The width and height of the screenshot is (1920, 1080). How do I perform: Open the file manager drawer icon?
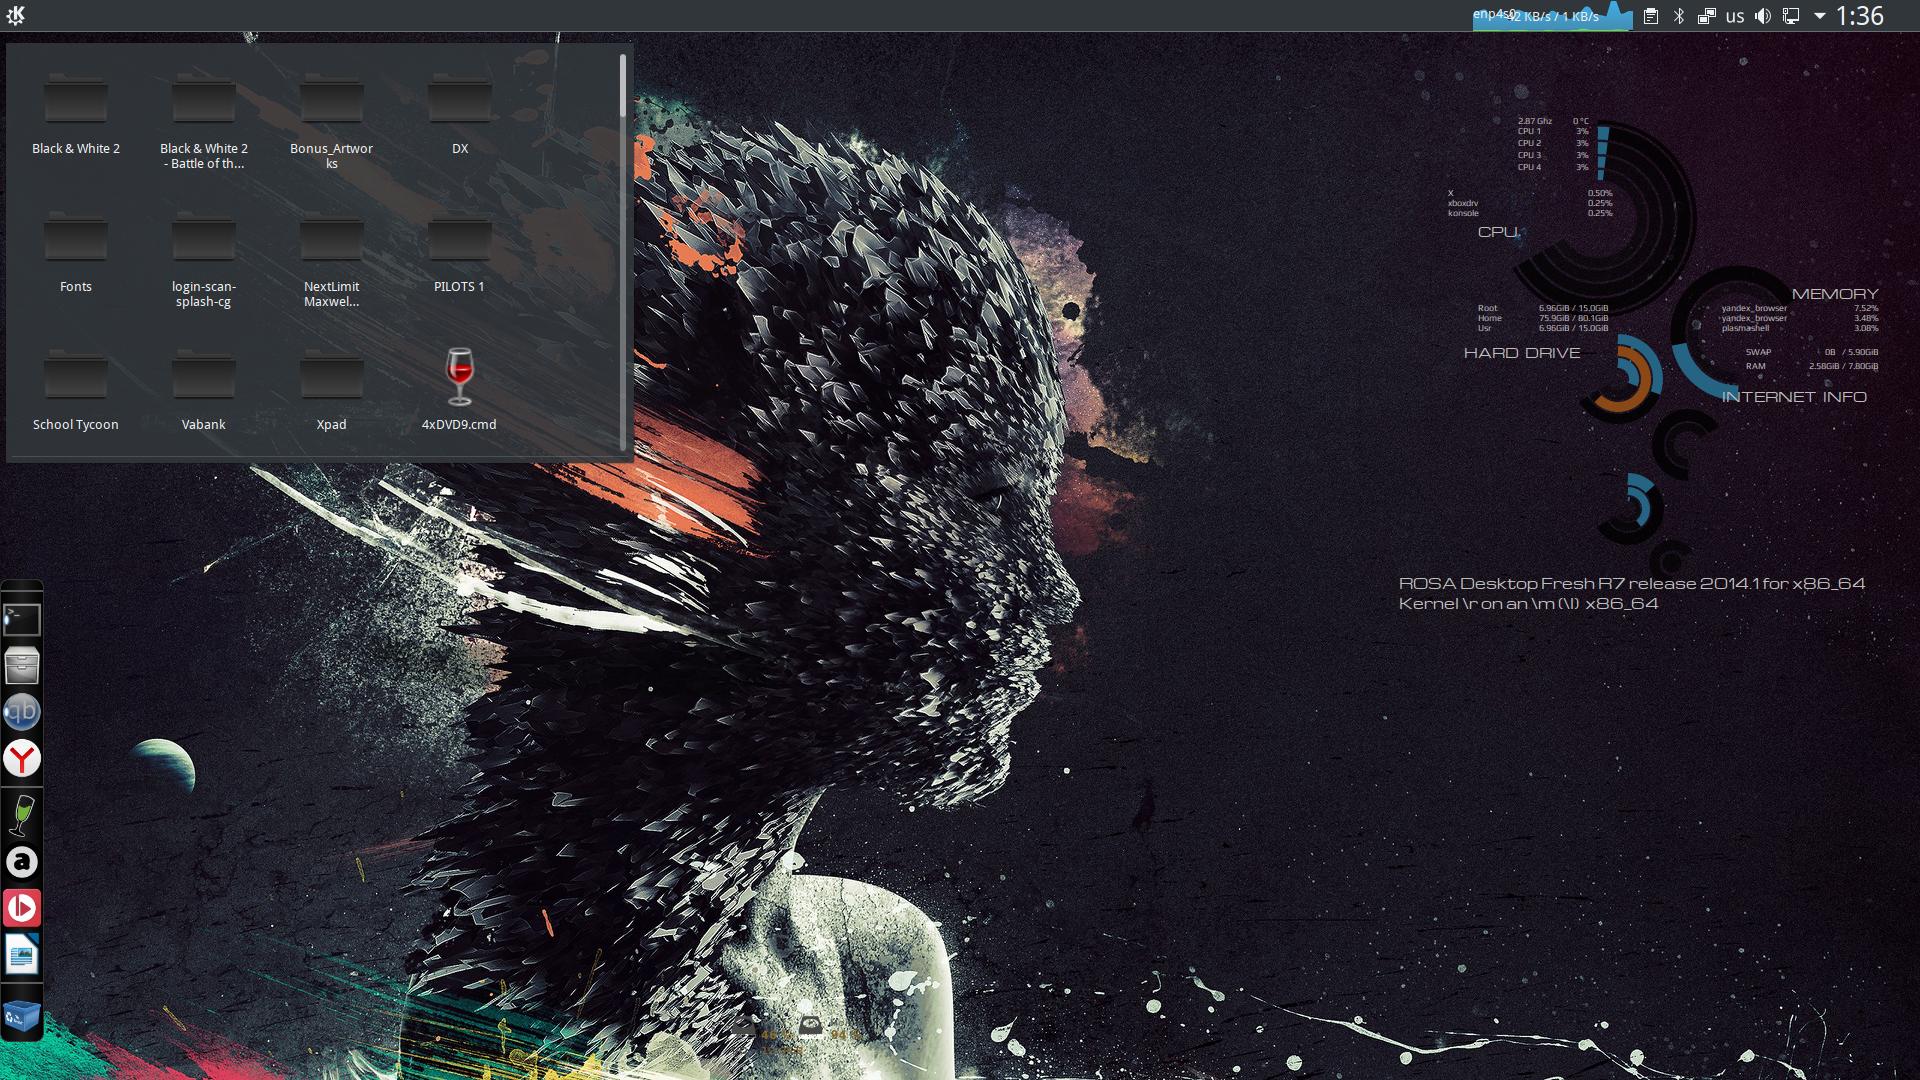pyautogui.click(x=21, y=665)
